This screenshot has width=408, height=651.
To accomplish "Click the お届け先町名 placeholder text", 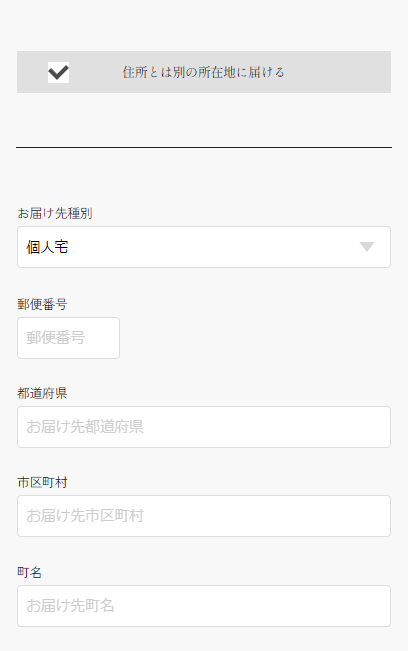I will [70, 606].
